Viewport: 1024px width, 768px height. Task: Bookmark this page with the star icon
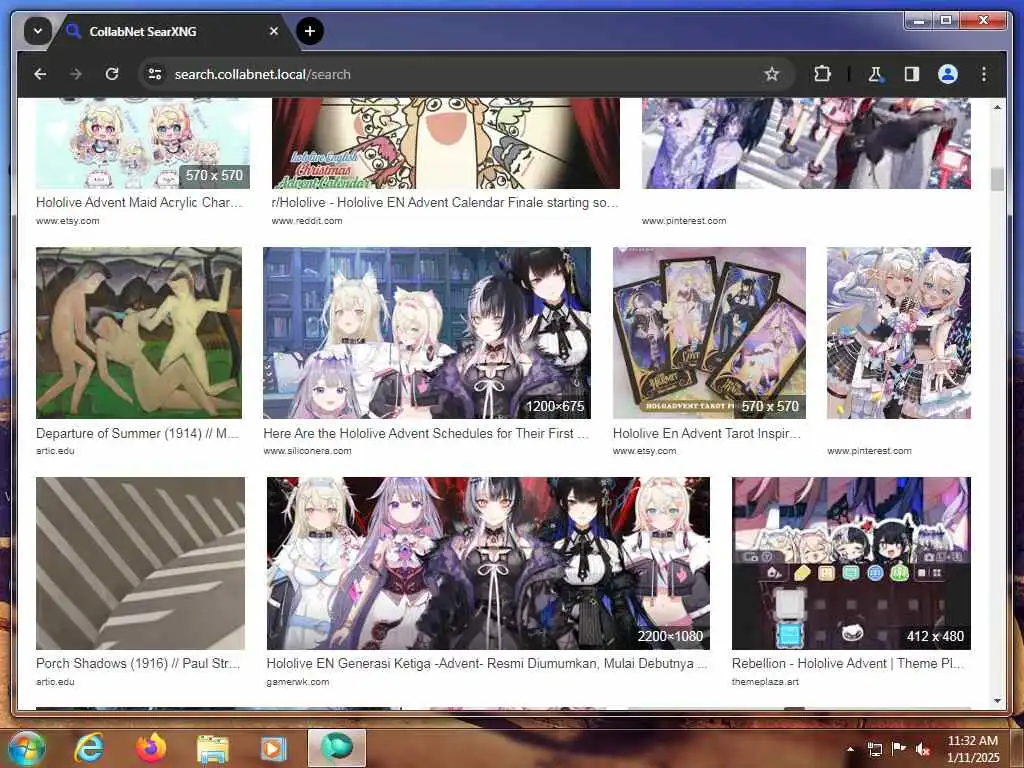(x=772, y=74)
